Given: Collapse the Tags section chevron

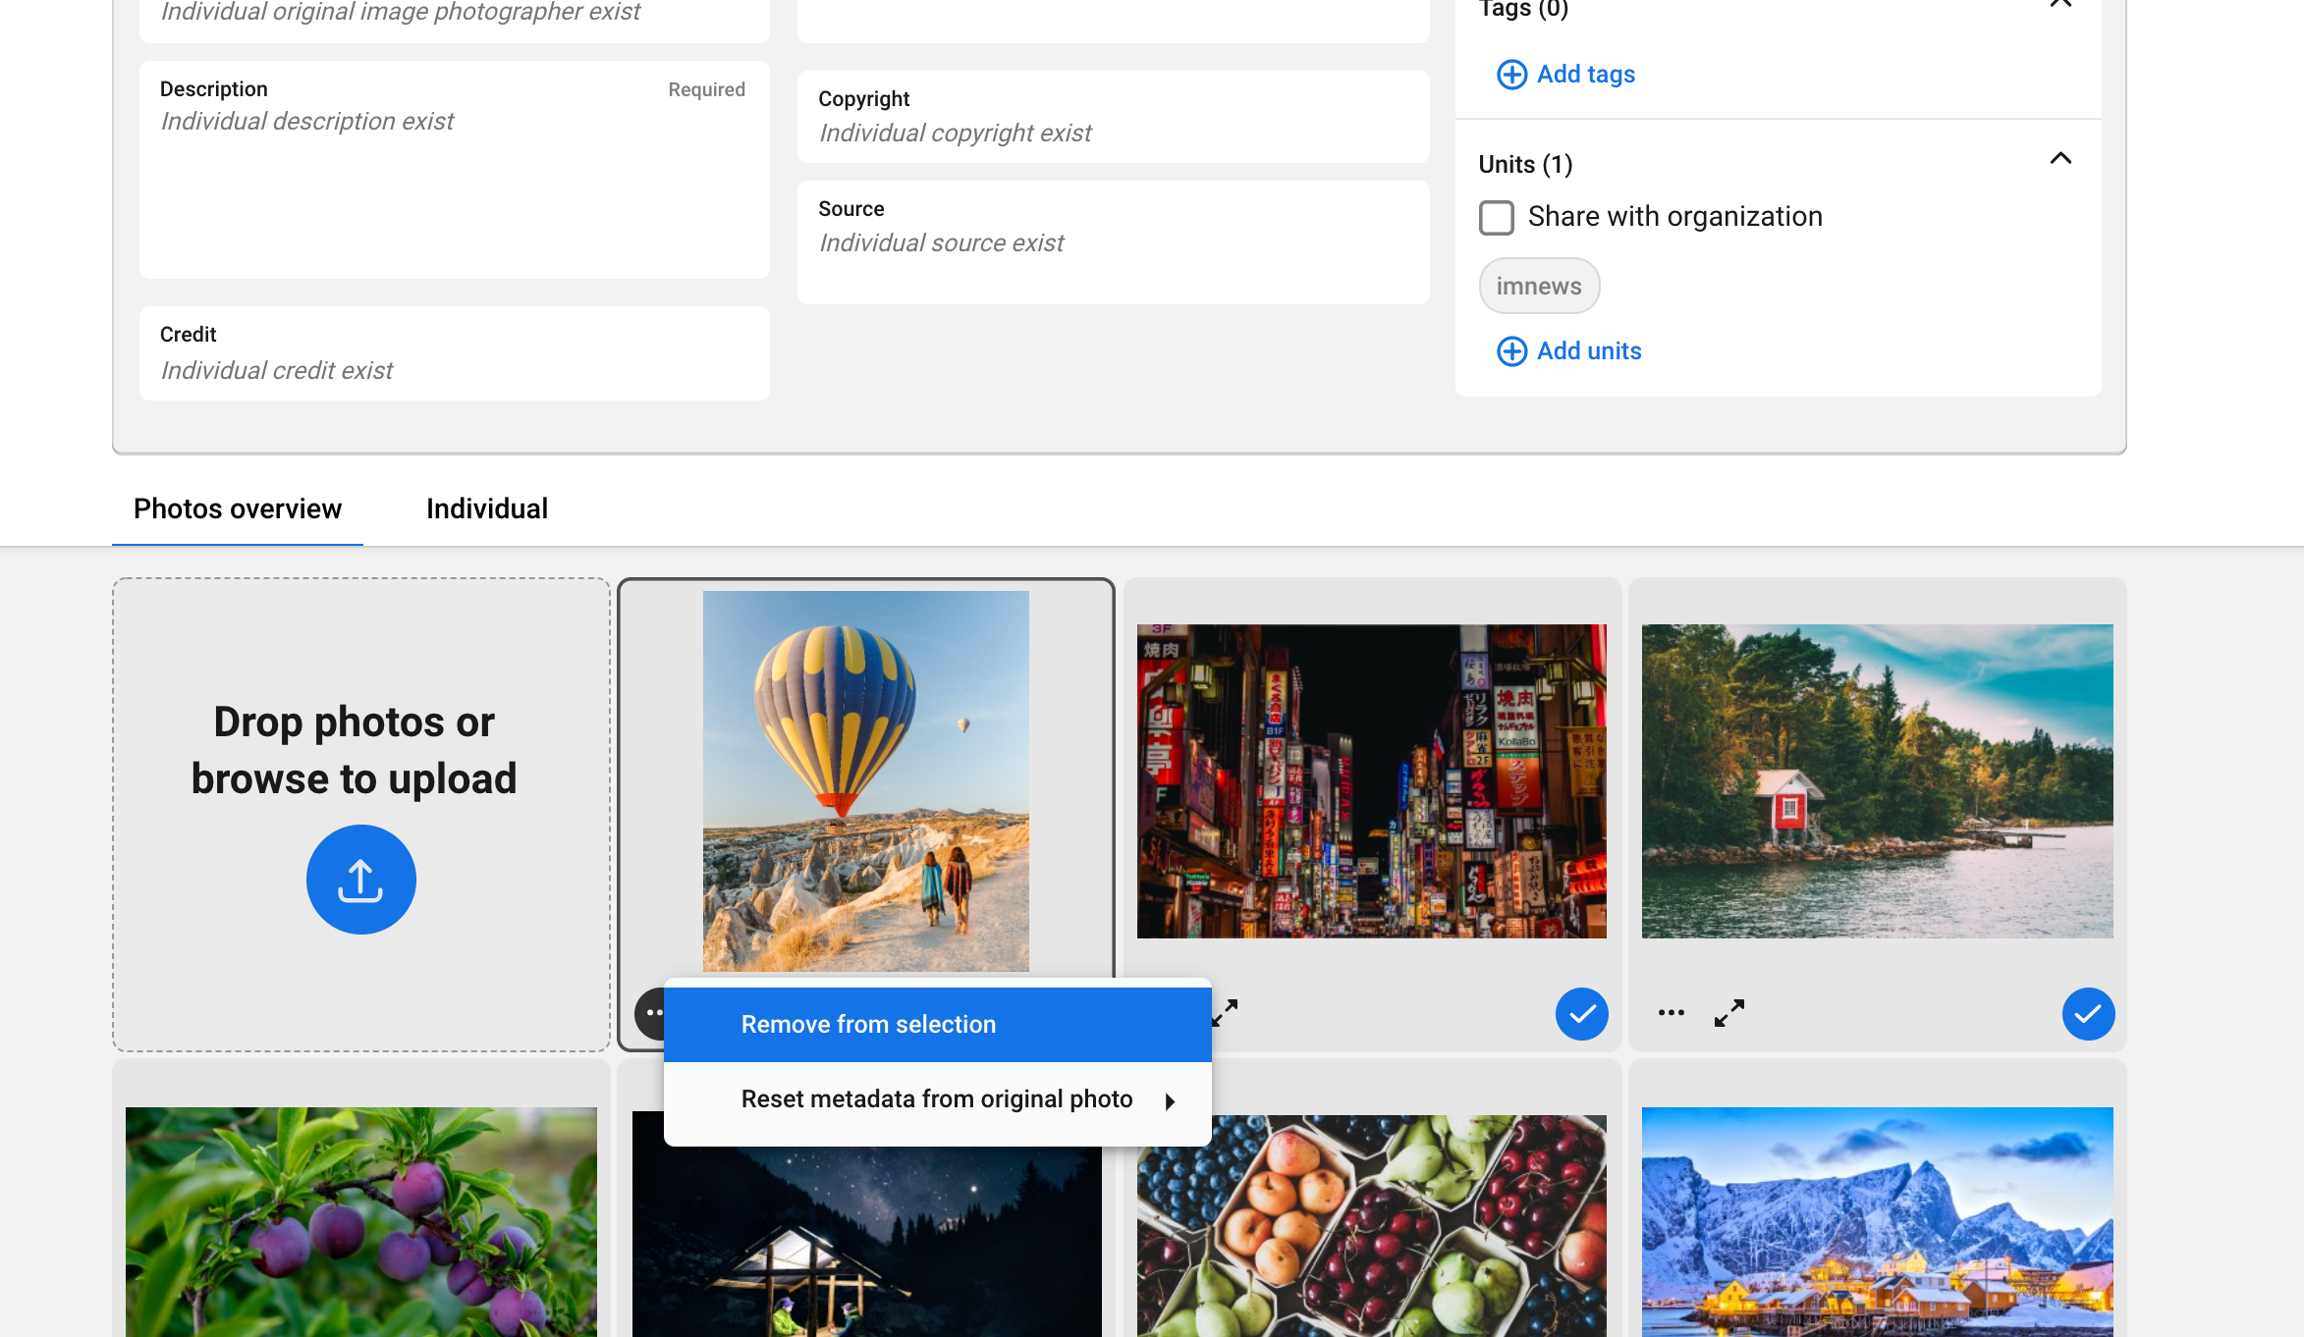Looking at the screenshot, I should click(x=2060, y=5).
